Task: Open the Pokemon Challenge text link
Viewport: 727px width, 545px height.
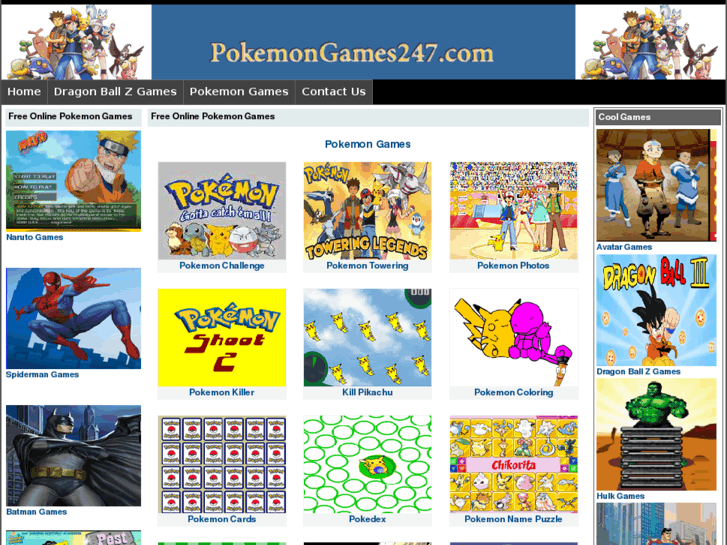Action: click(222, 266)
